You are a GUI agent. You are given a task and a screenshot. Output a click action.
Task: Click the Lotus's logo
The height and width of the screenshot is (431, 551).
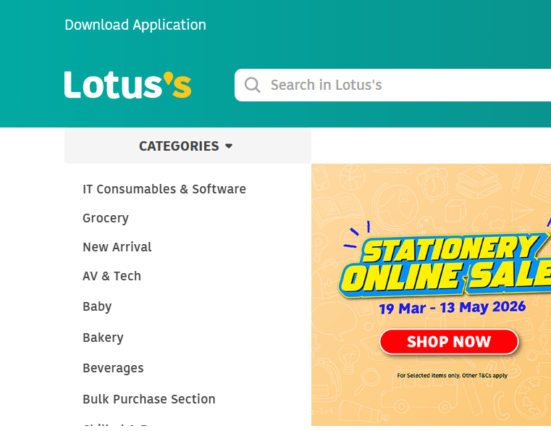point(128,85)
